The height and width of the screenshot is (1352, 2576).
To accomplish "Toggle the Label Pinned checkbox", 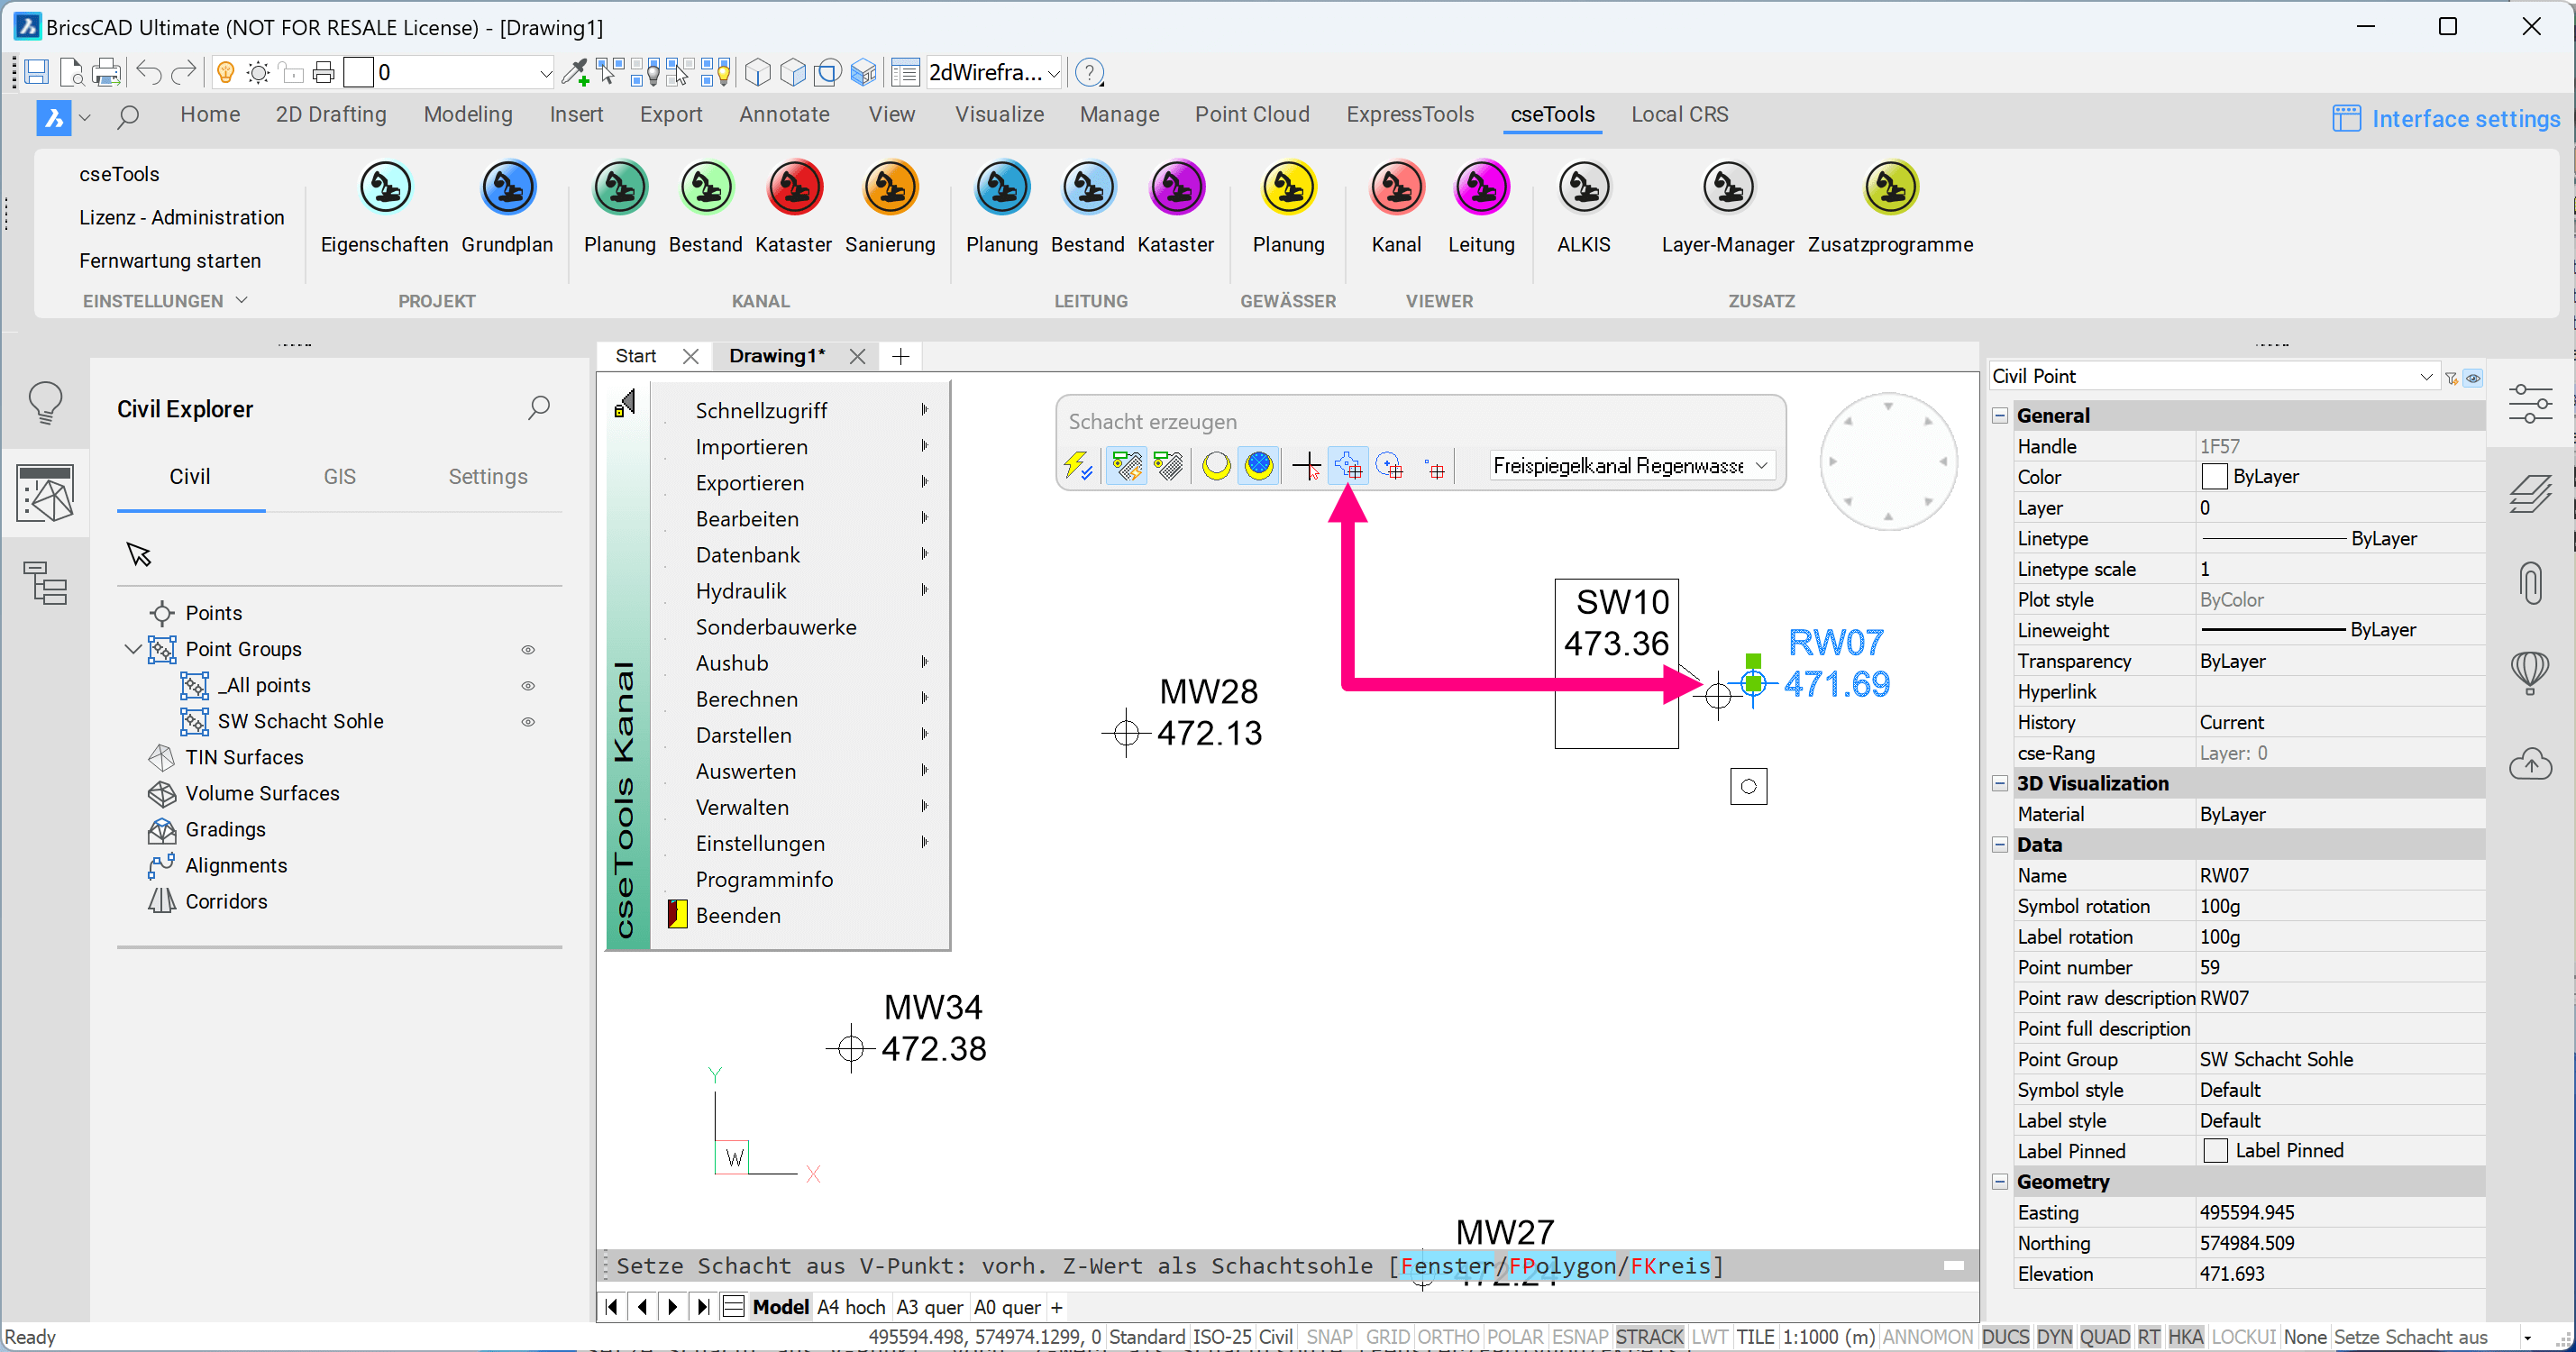I will (2215, 1151).
